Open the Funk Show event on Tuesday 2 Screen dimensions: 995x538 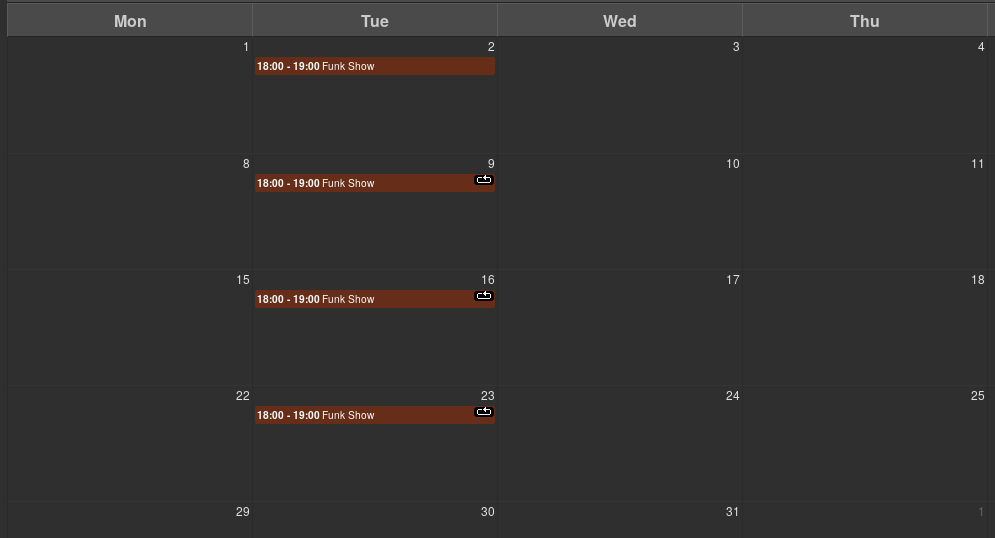(375, 66)
